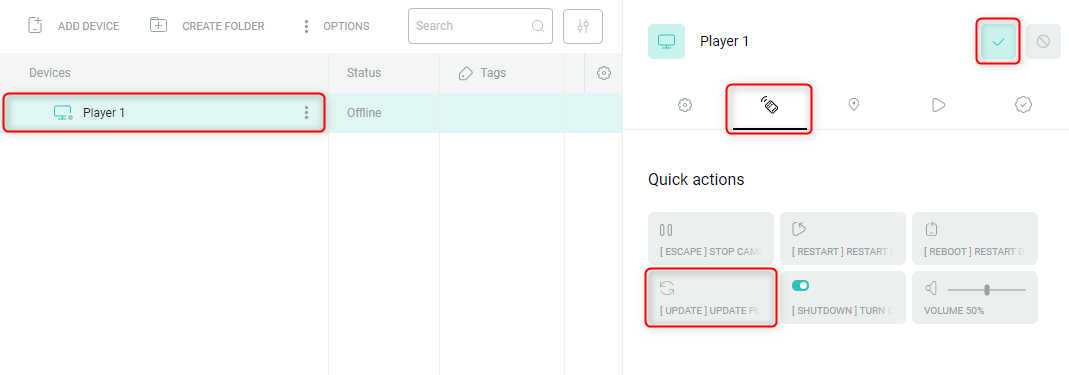Focus the Search input field

[480, 26]
